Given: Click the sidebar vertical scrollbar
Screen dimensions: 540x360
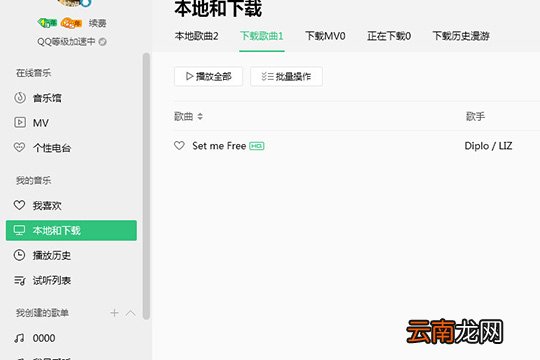Looking at the screenshot, I should [146, 186].
